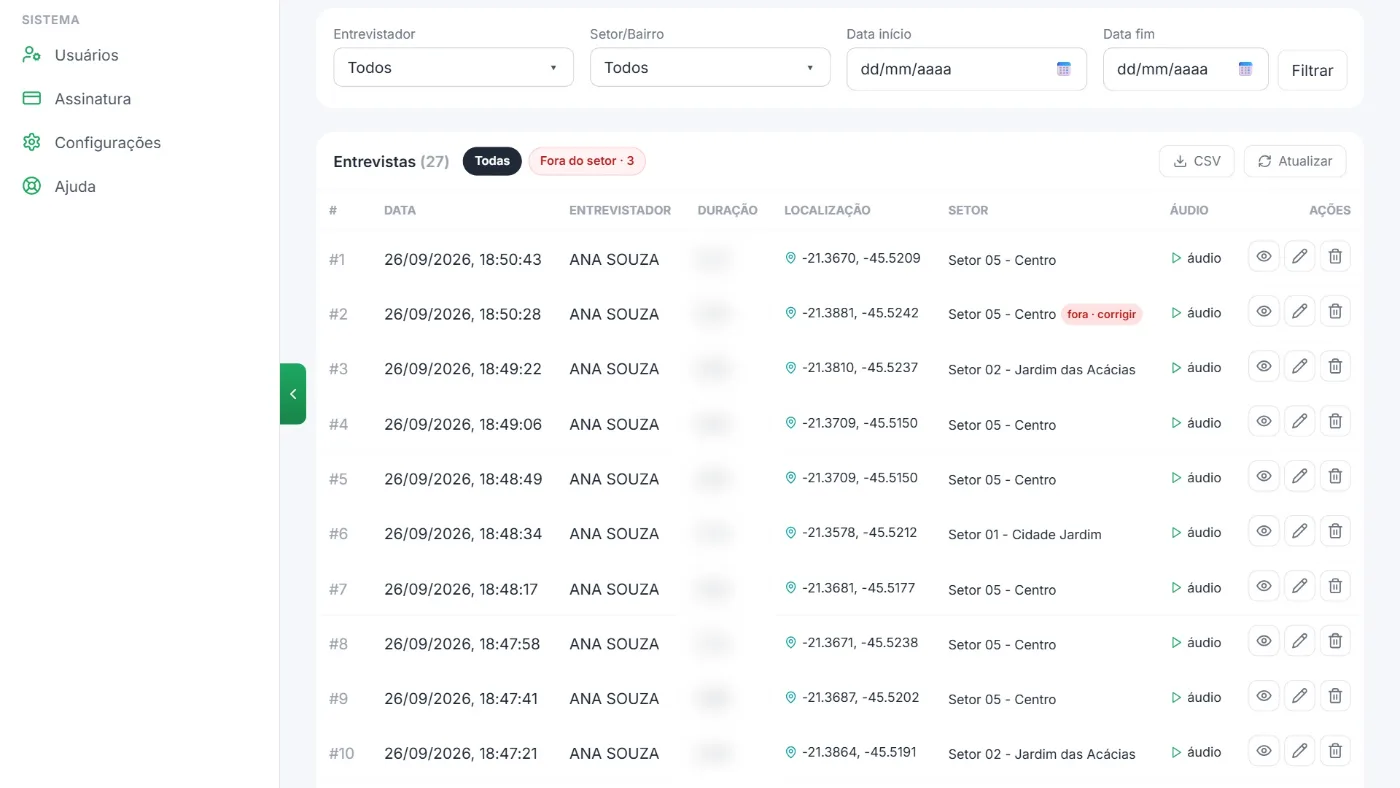
Task: Refresh the list with Atualizar
Action: click(1295, 161)
